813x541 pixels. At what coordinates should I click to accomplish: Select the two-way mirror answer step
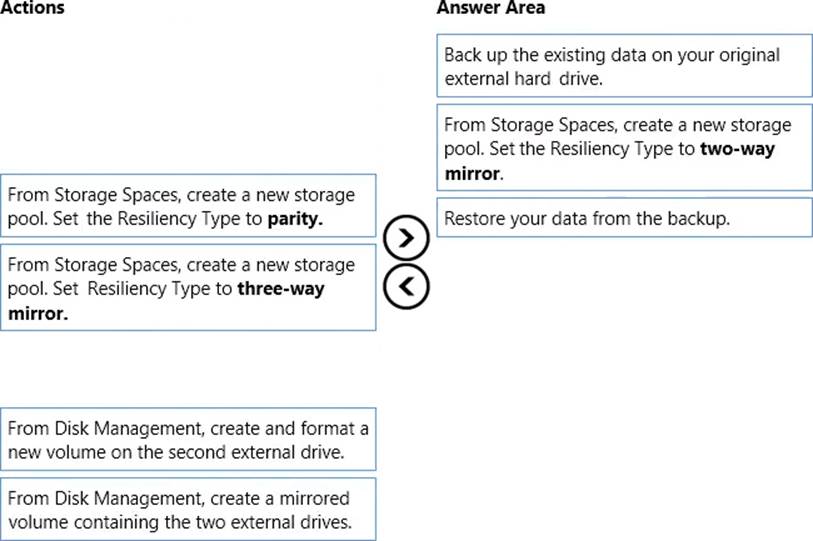point(624,147)
